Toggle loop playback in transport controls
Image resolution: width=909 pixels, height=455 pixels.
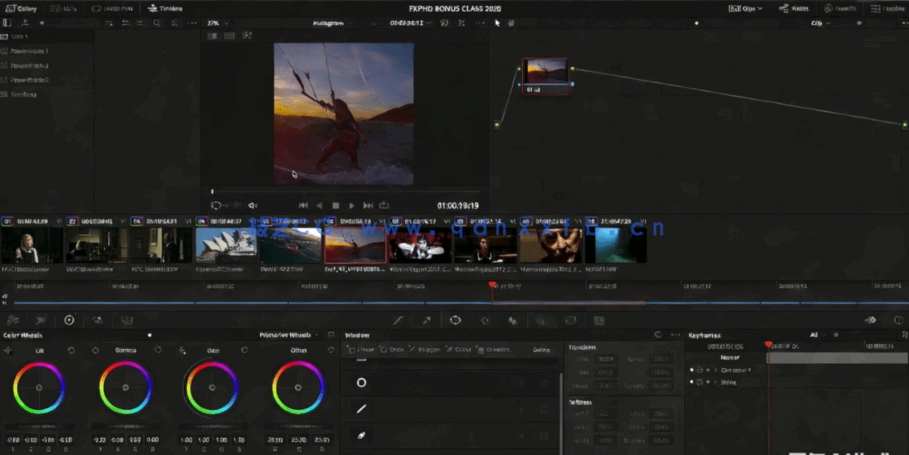[x=384, y=205]
